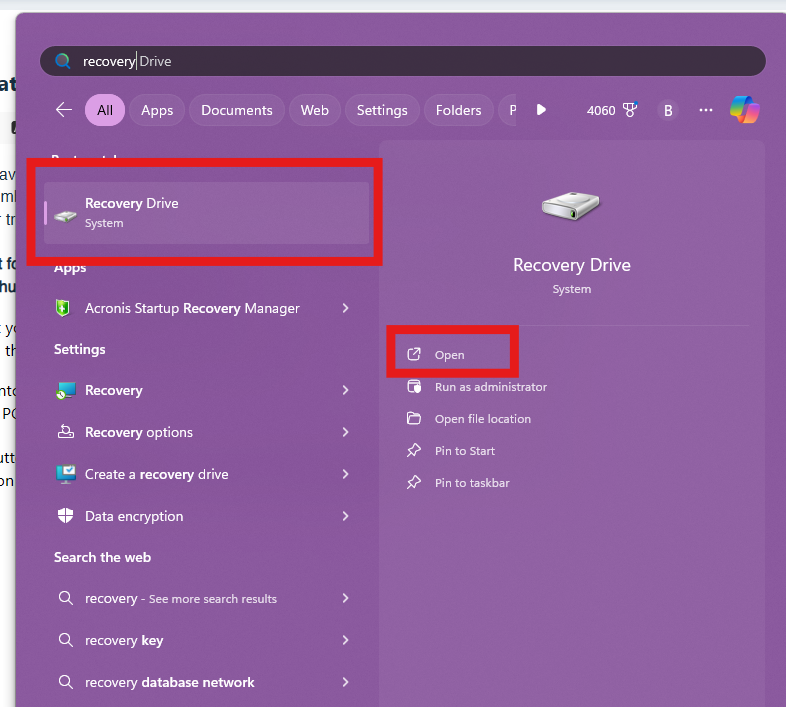Launch the Copilot icon
The width and height of the screenshot is (786, 707).
[x=745, y=109]
